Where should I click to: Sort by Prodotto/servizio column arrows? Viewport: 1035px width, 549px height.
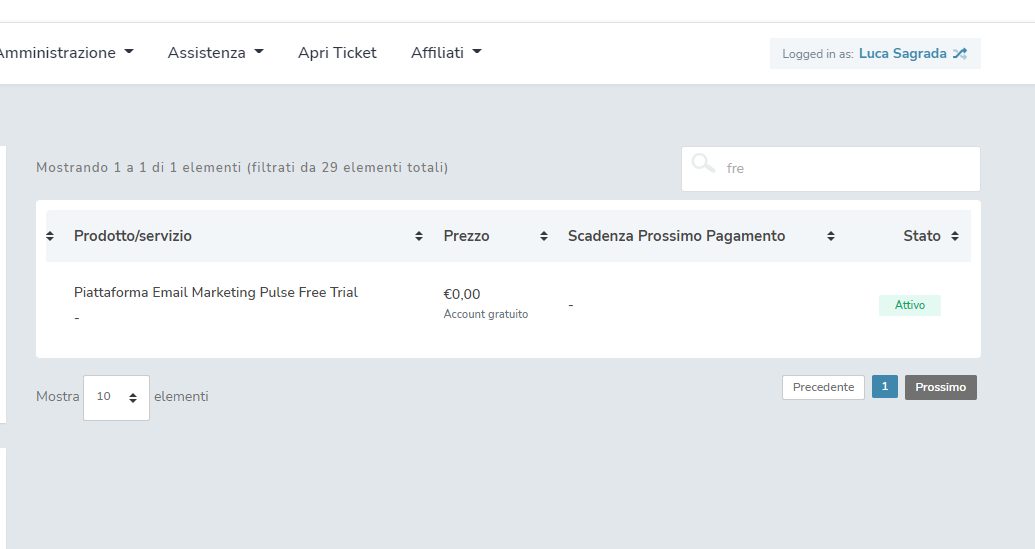418,236
